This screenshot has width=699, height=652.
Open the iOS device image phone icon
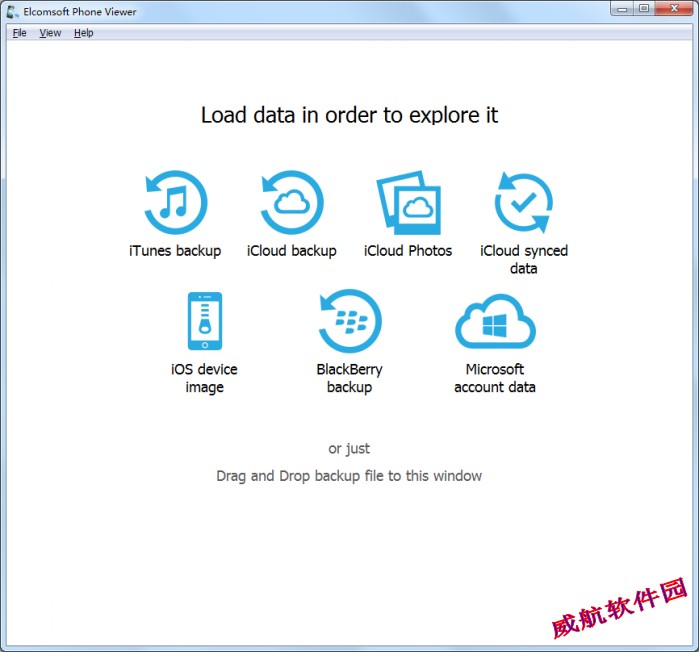coord(205,321)
